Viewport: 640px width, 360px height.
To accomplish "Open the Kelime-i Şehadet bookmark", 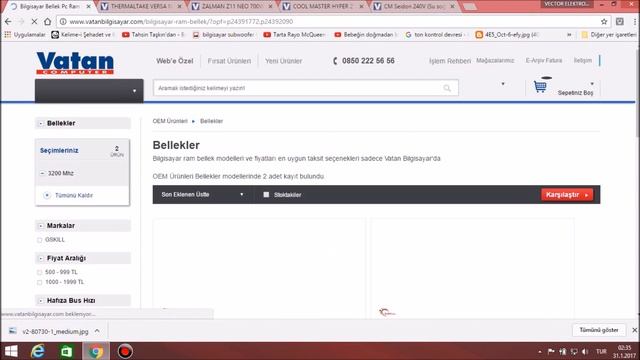I will point(83,35).
